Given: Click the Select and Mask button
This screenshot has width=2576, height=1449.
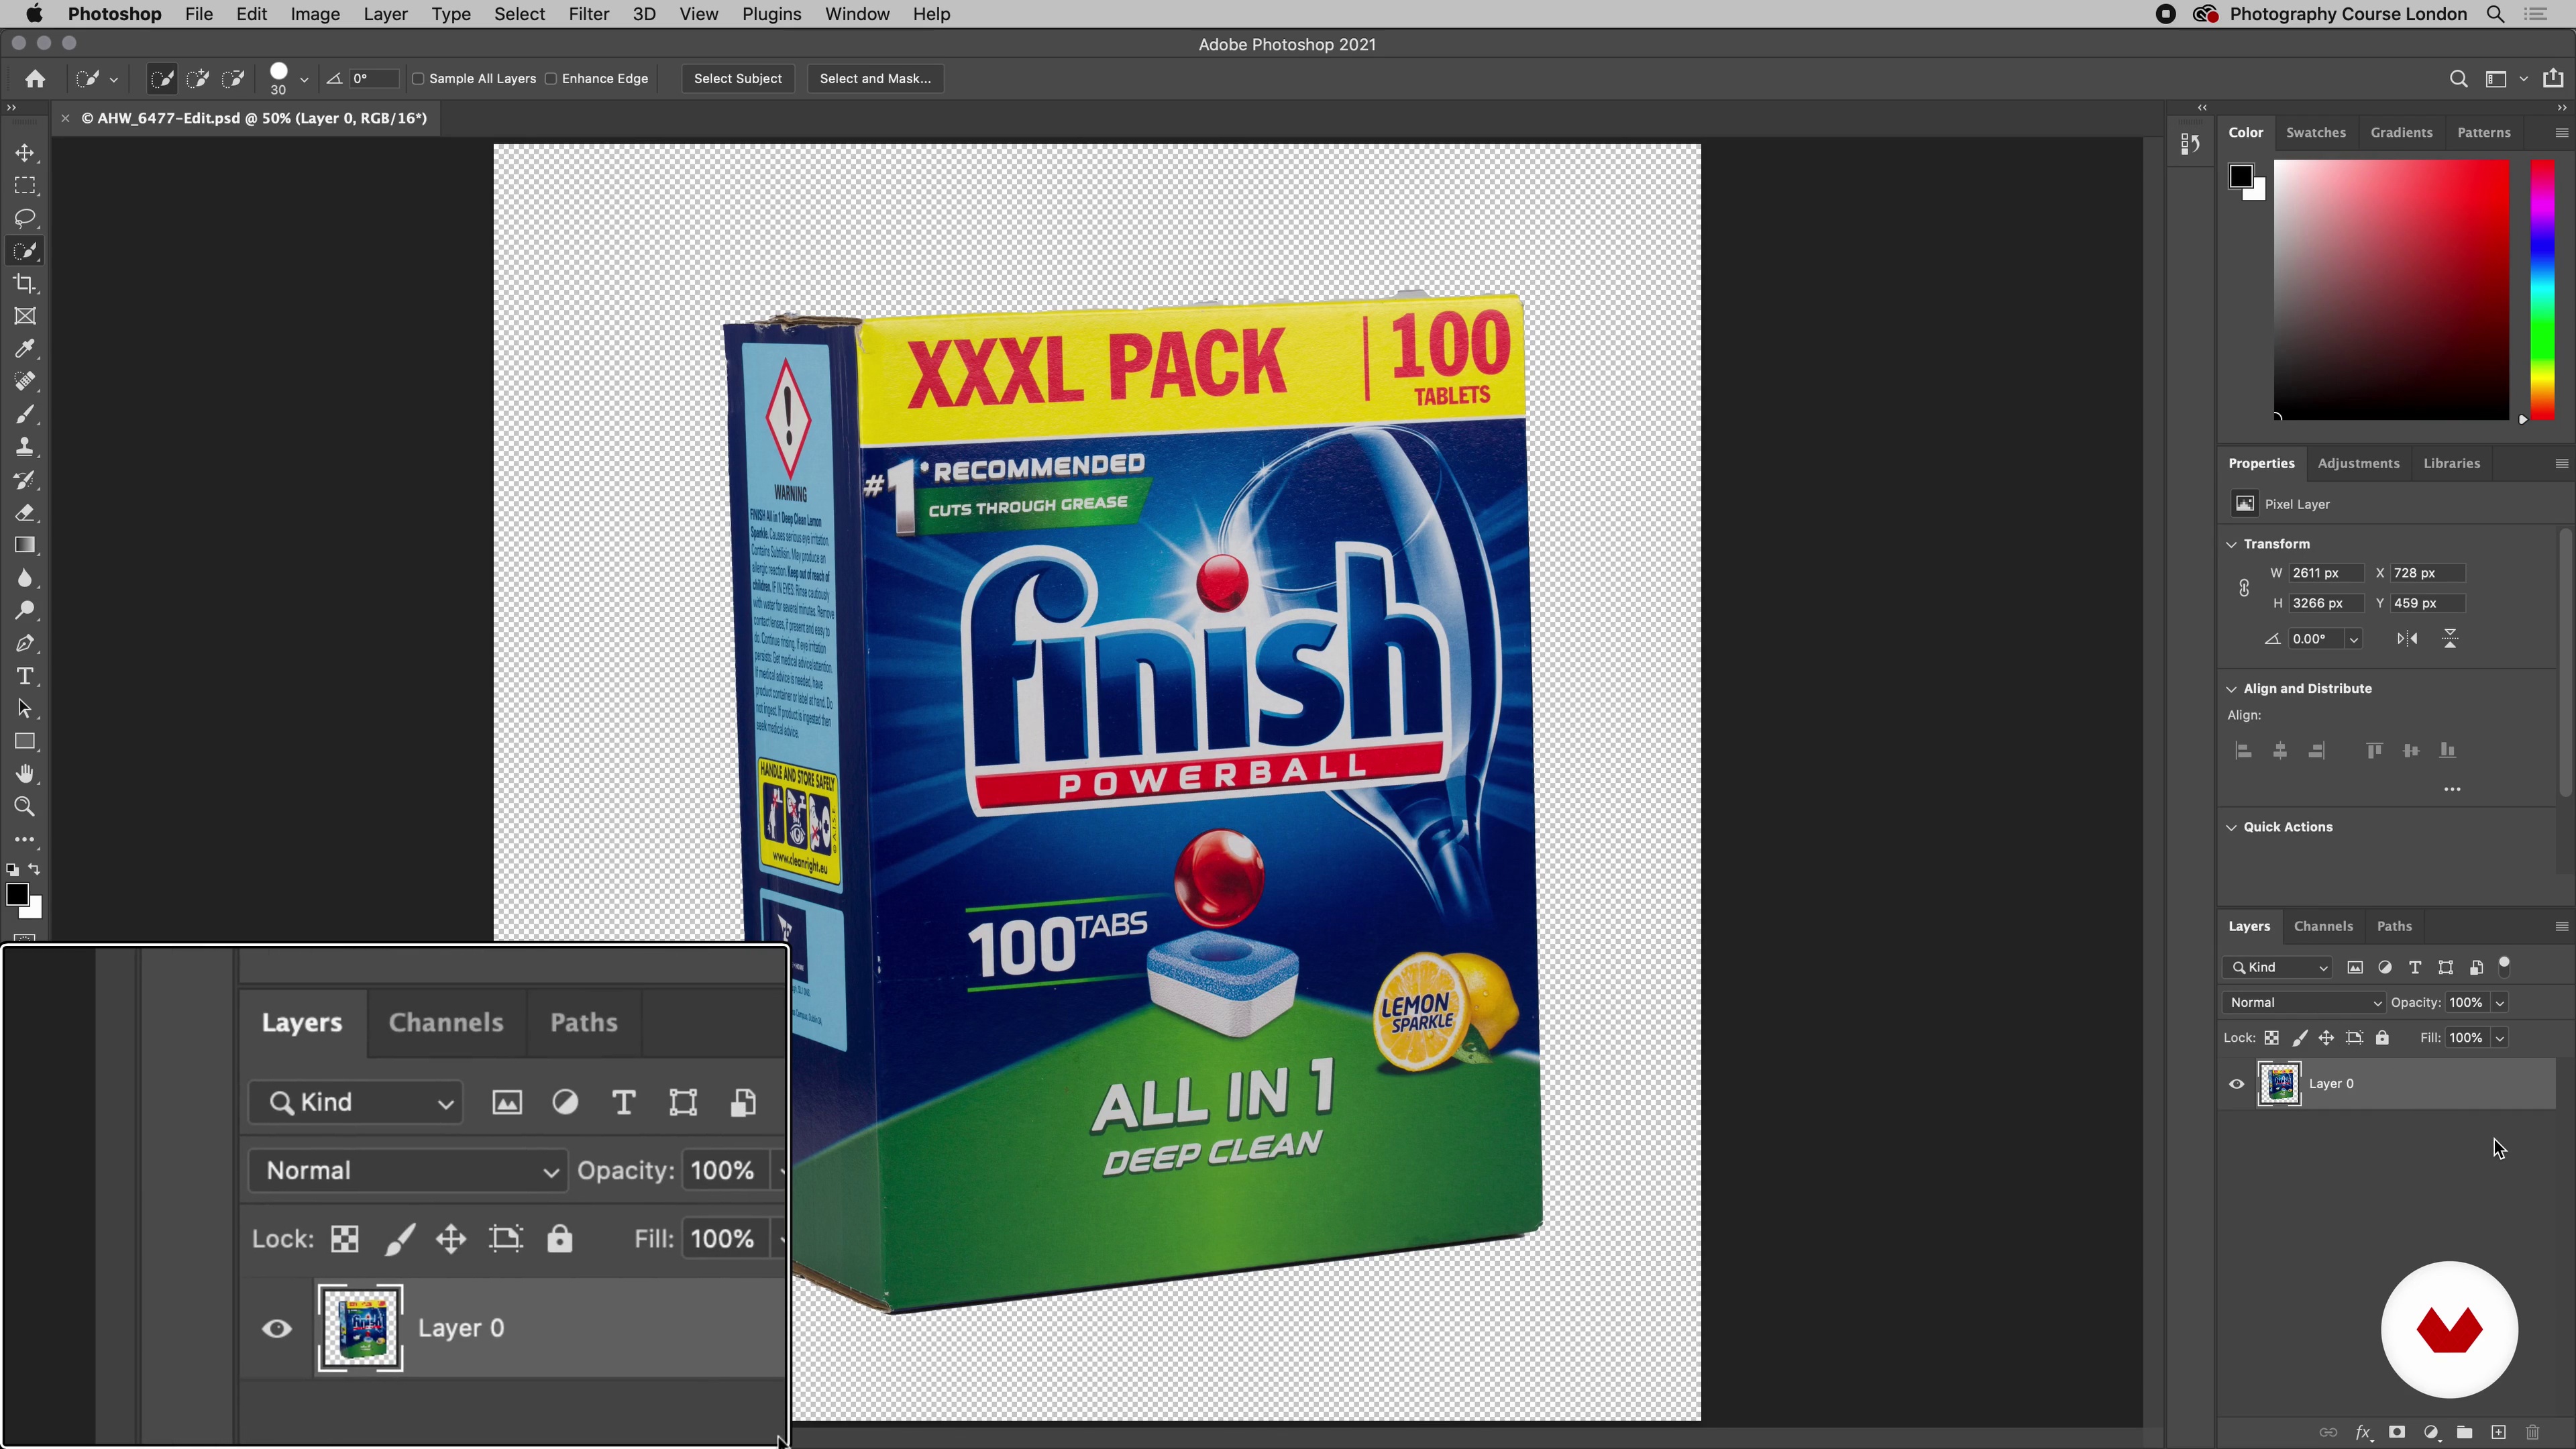Looking at the screenshot, I should click(x=875, y=79).
